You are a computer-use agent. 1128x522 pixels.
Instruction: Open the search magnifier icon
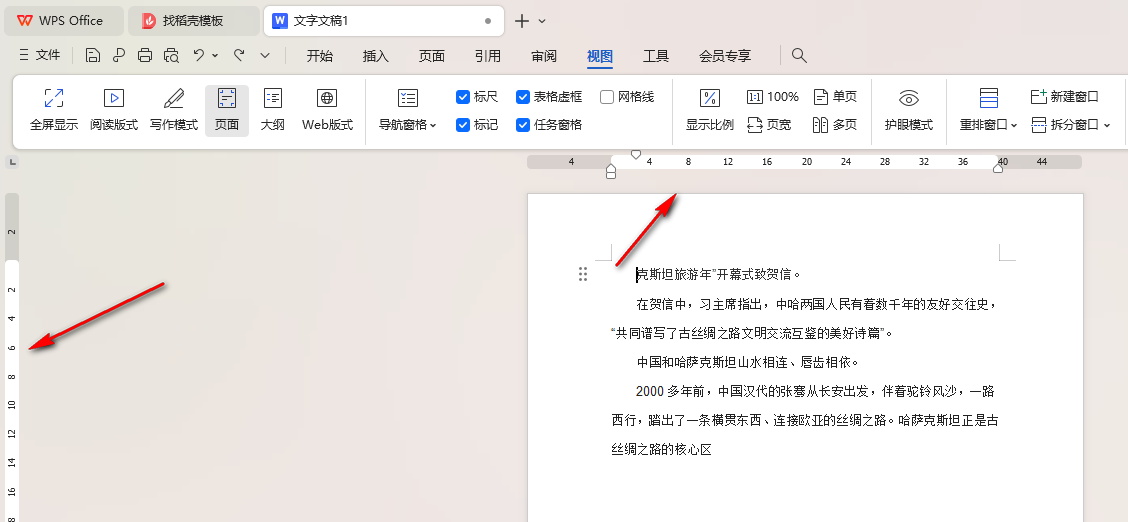pos(799,55)
